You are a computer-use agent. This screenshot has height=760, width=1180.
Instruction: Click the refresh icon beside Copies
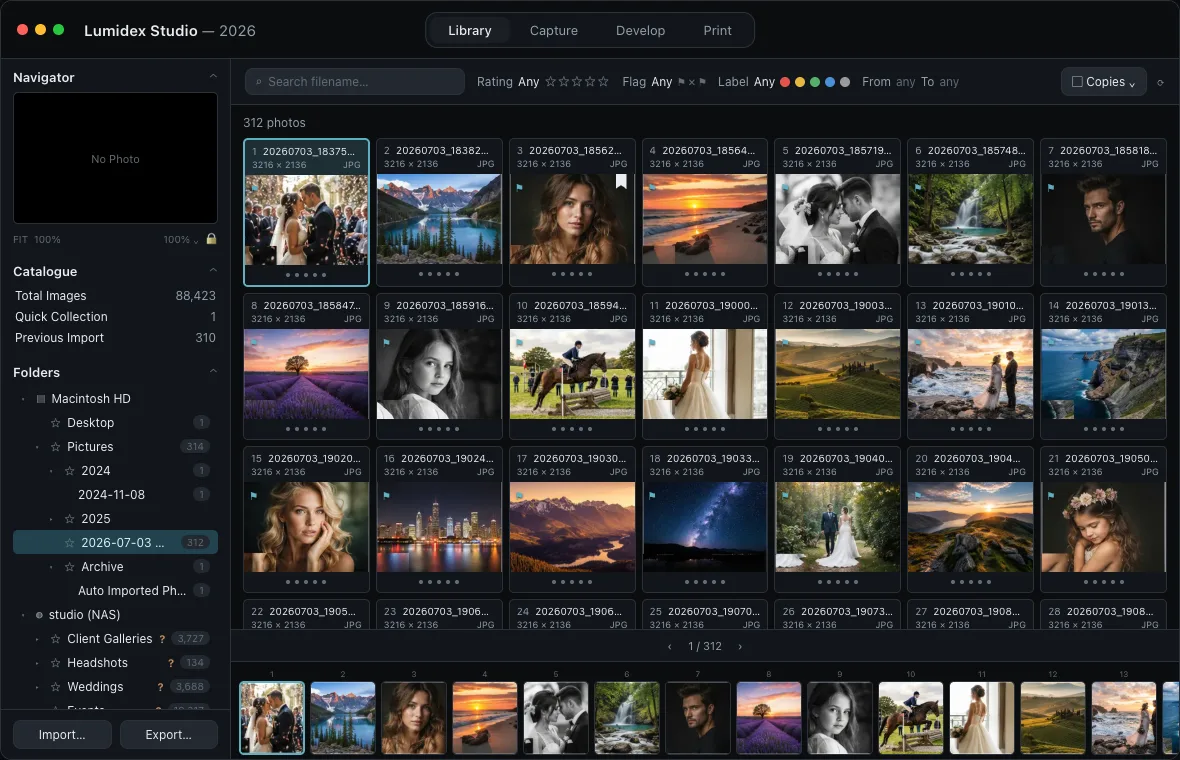(1160, 82)
